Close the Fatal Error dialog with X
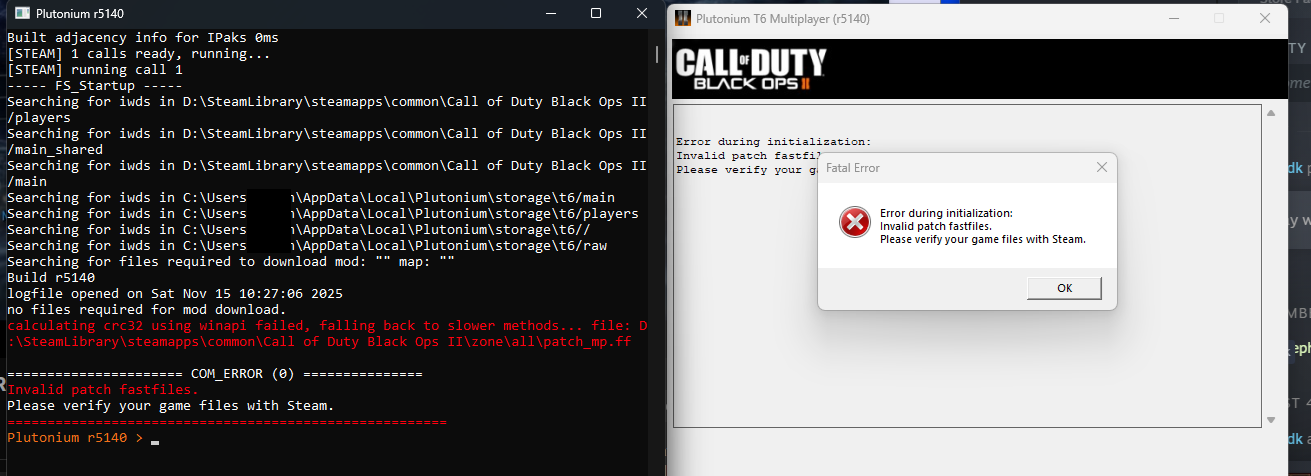 coord(1101,167)
